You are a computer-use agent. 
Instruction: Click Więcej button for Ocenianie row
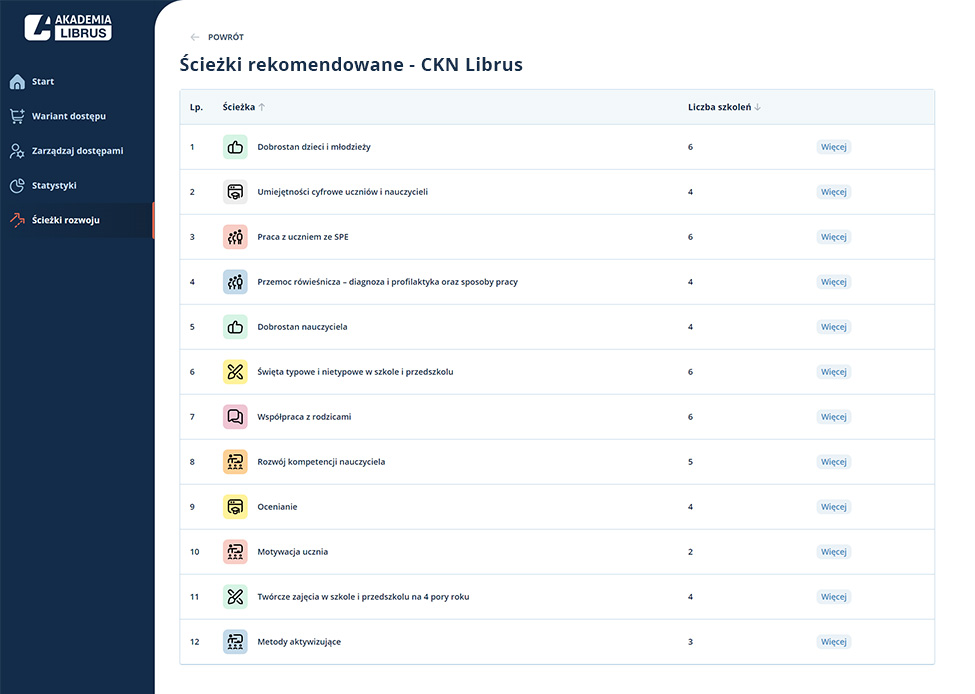click(x=833, y=507)
